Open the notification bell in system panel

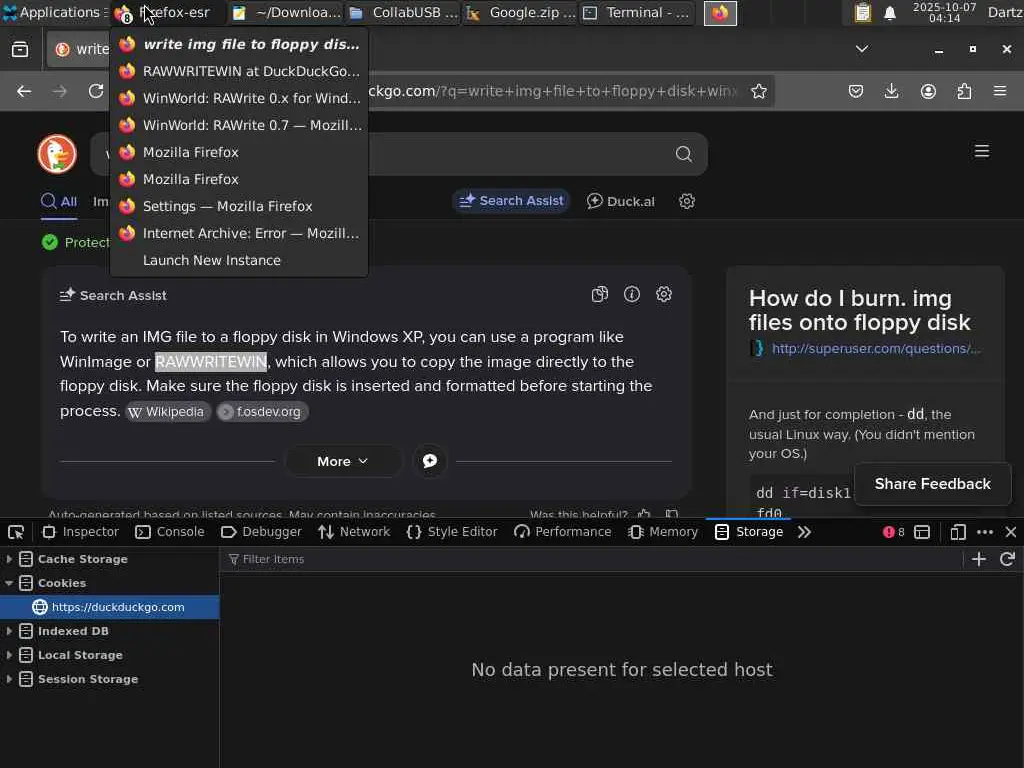pos(889,13)
